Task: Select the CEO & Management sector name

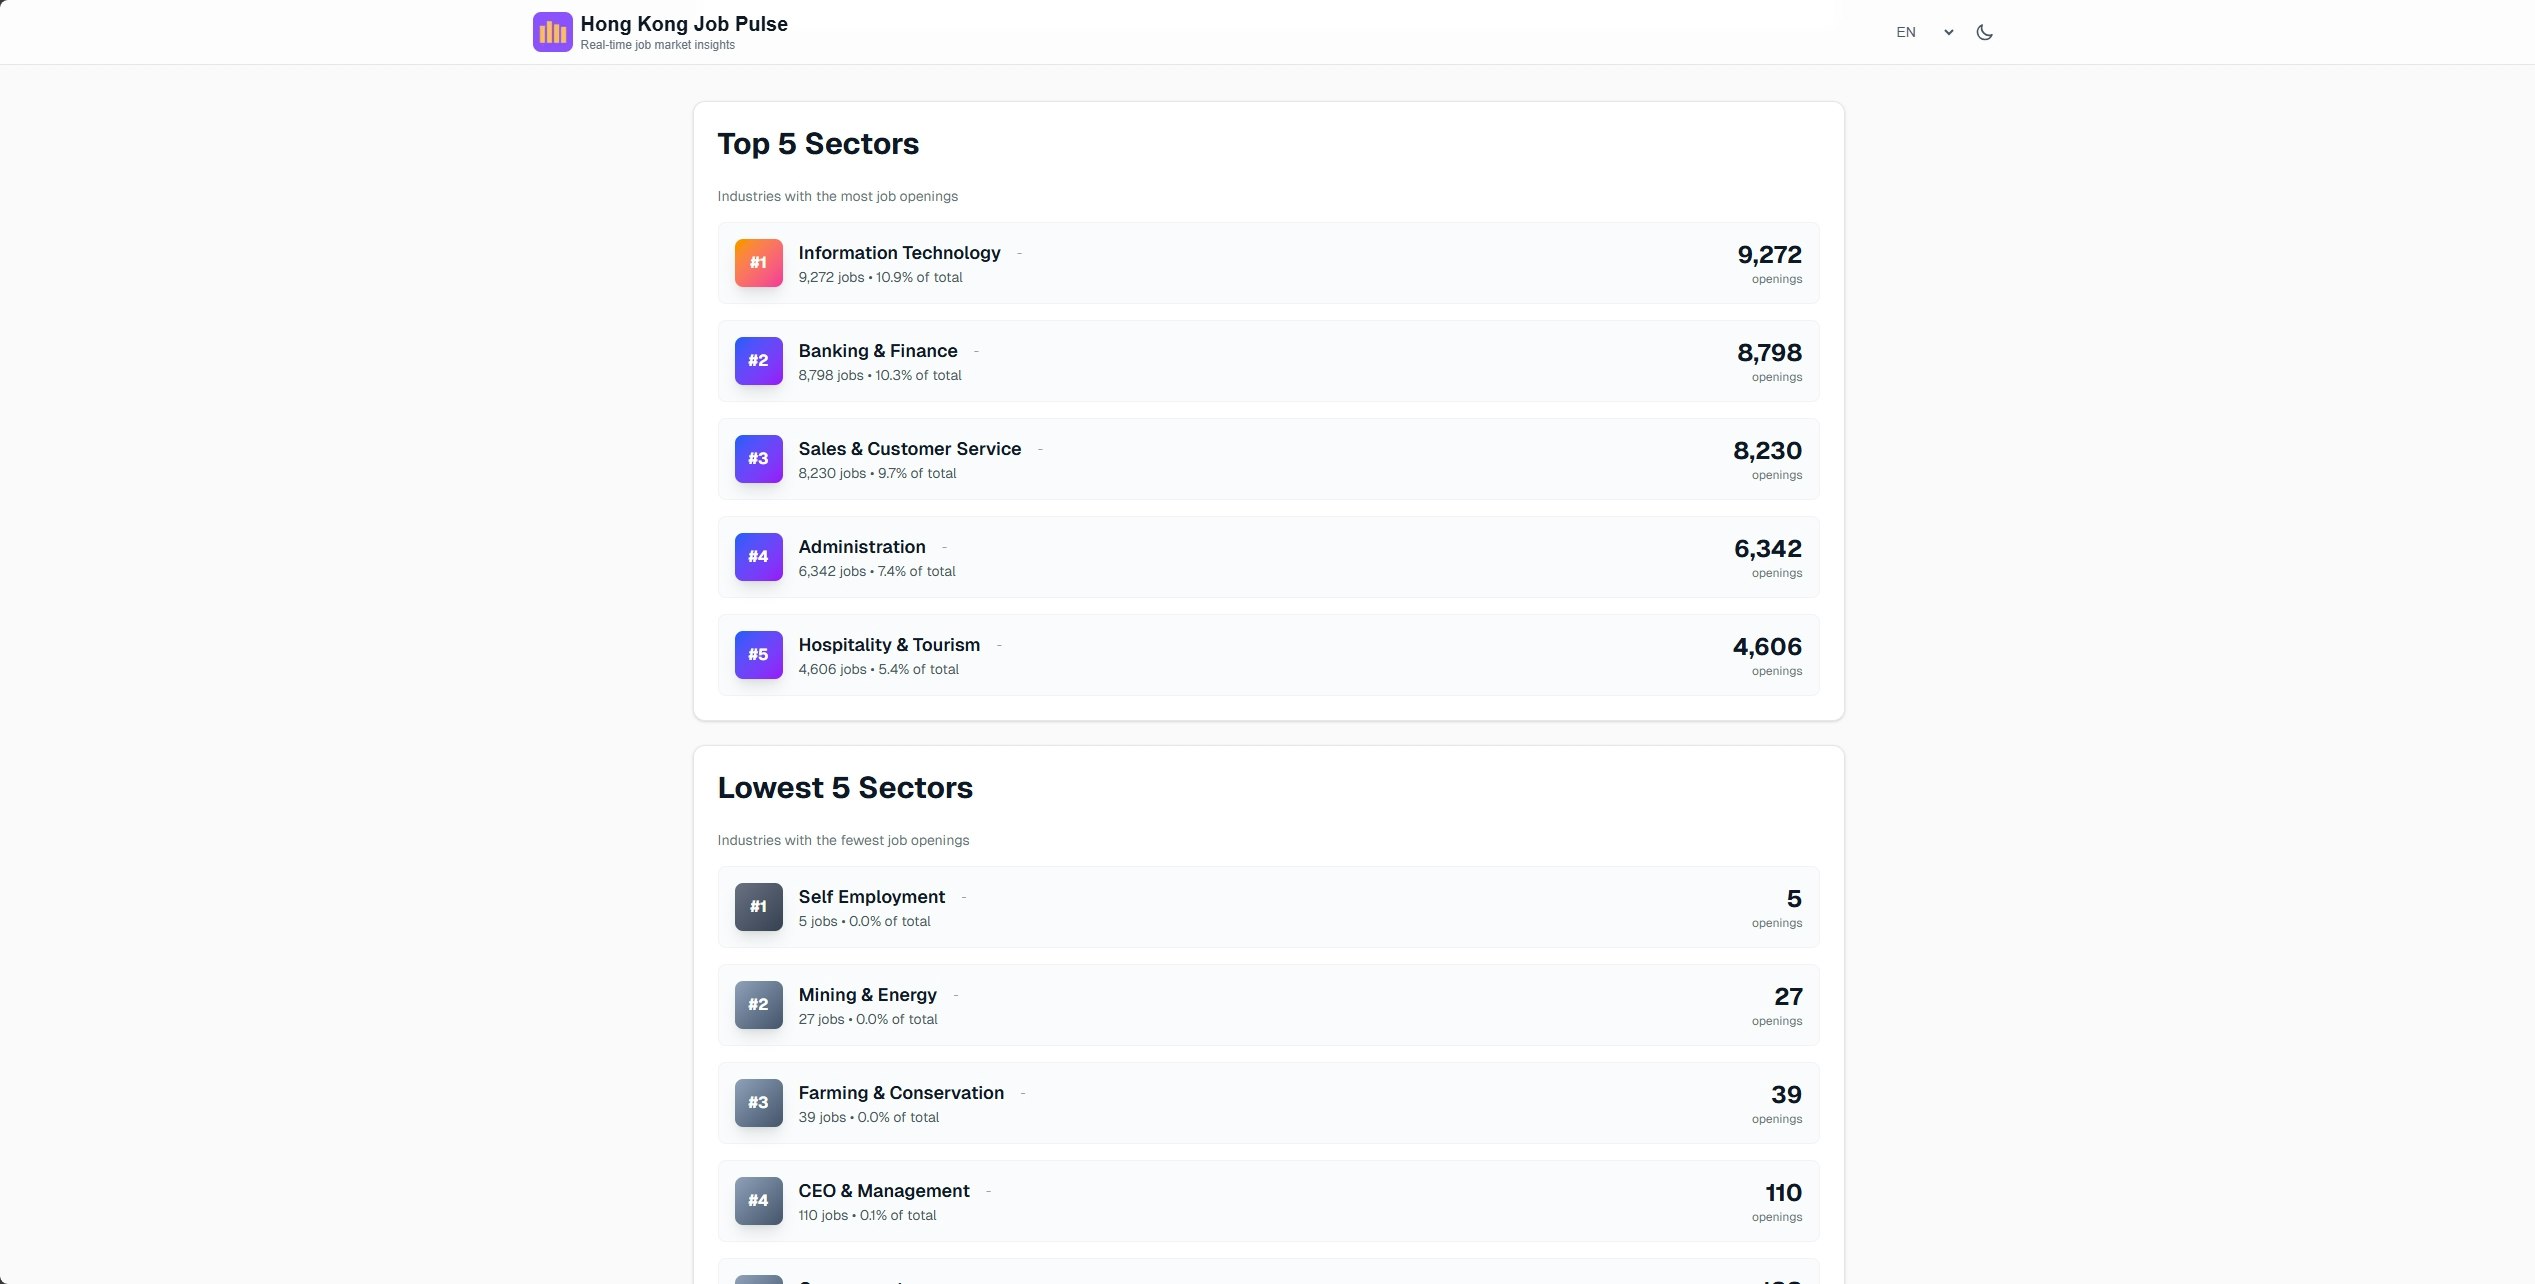Action: pos(884,1191)
